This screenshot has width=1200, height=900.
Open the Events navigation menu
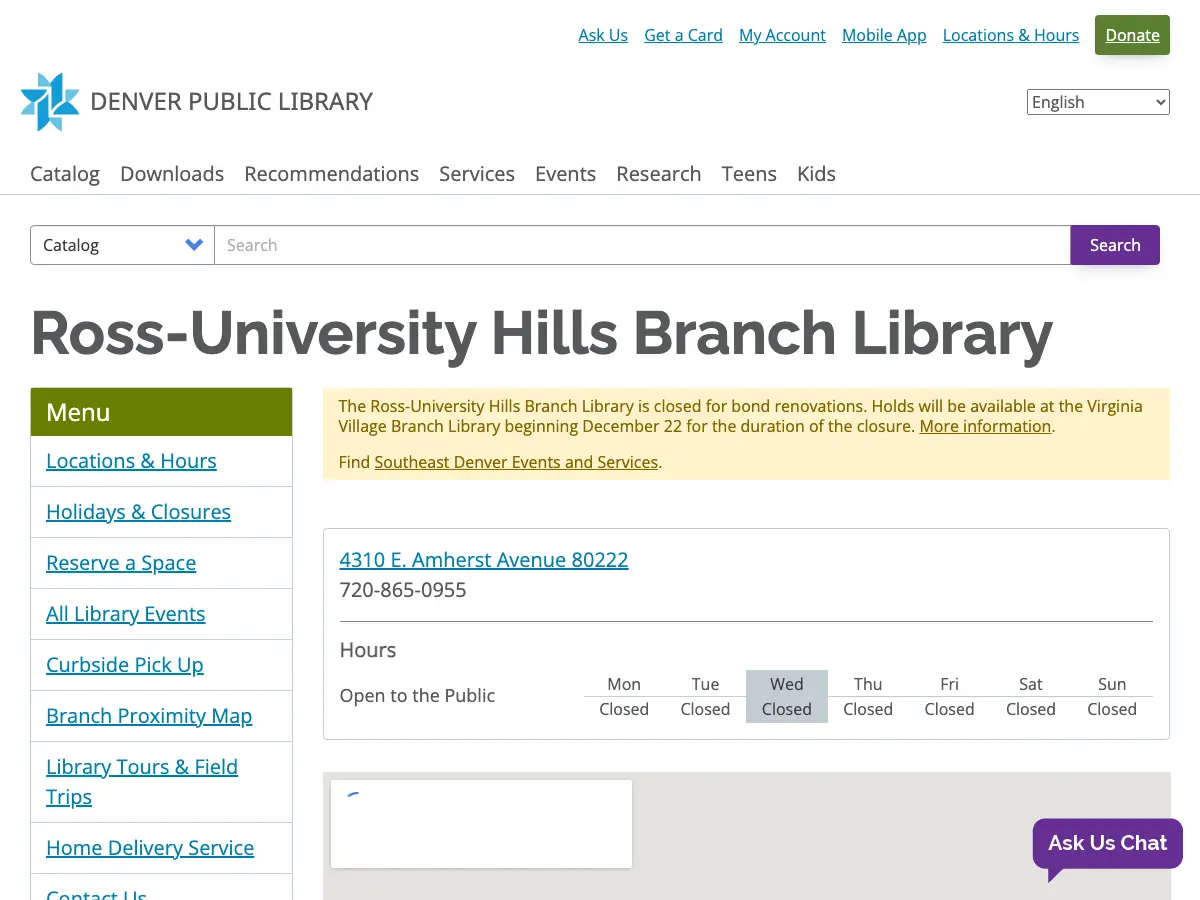click(565, 174)
